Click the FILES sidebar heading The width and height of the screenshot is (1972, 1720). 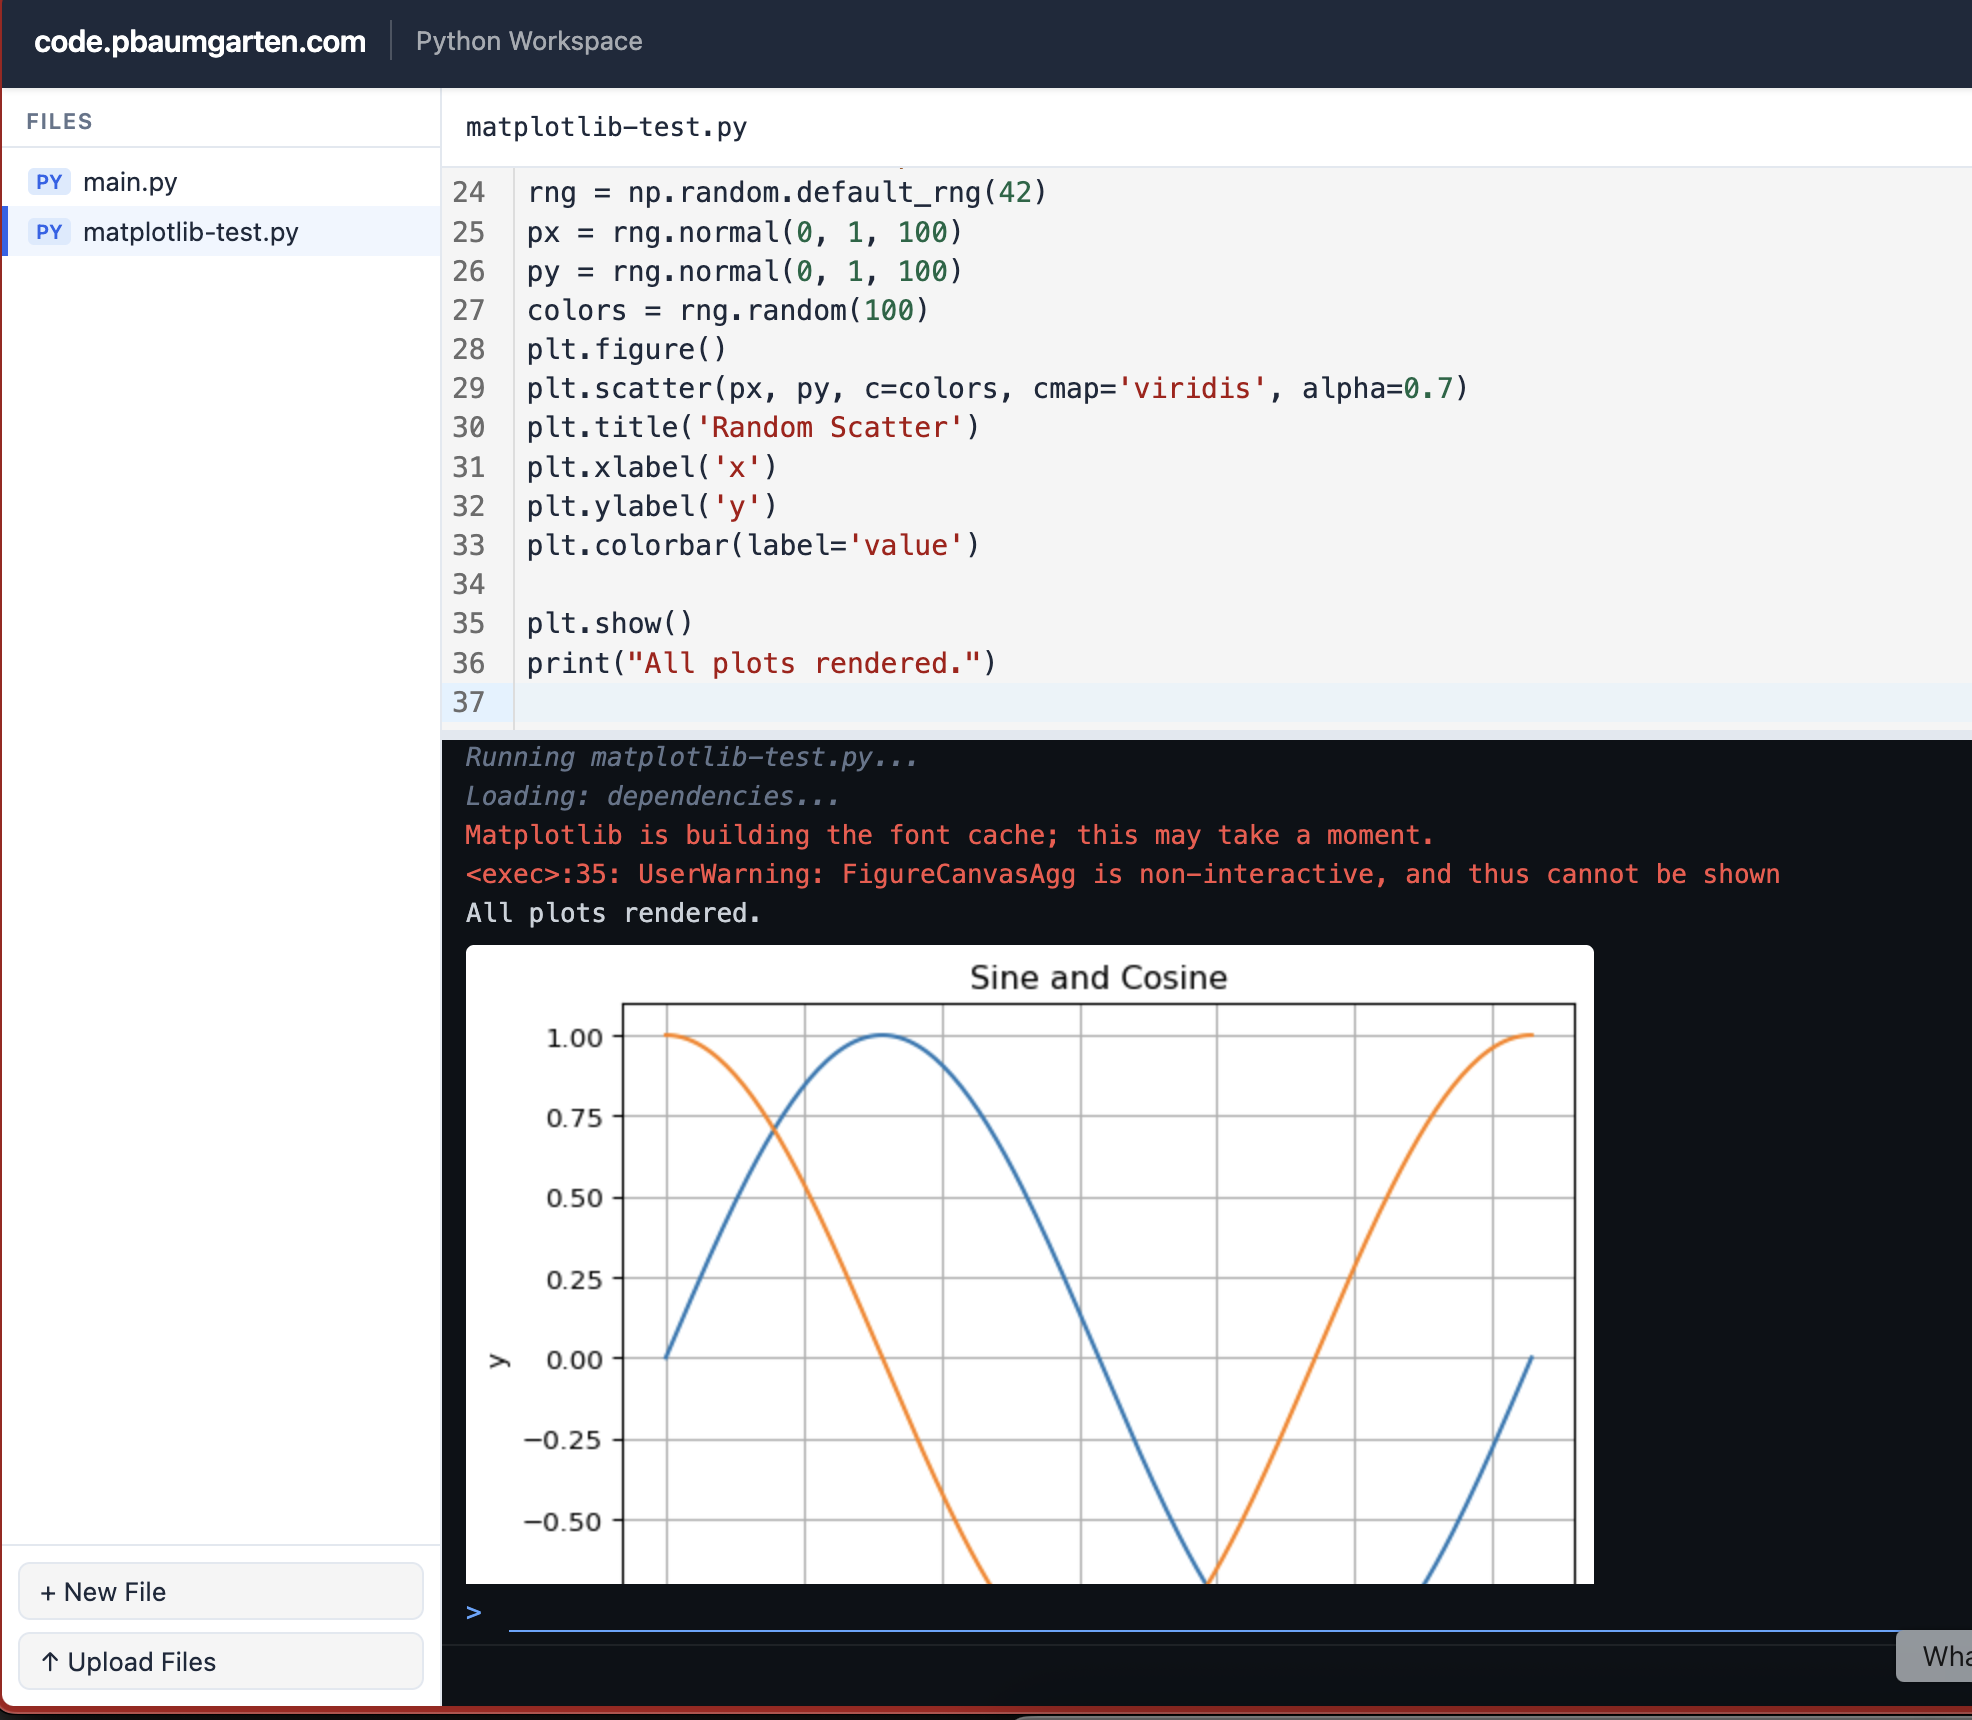[59, 121]
